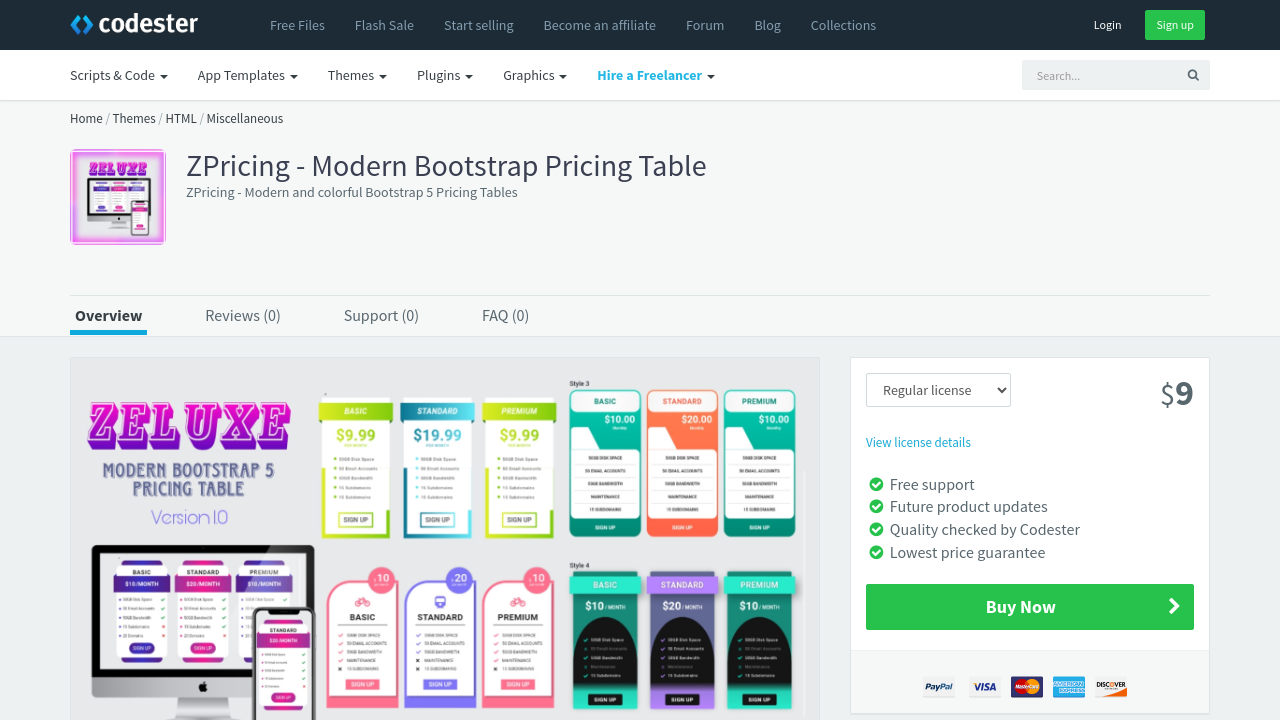1280x720 pixels.
Task: Go to Home breadcrumb
Action: [86, 118]
